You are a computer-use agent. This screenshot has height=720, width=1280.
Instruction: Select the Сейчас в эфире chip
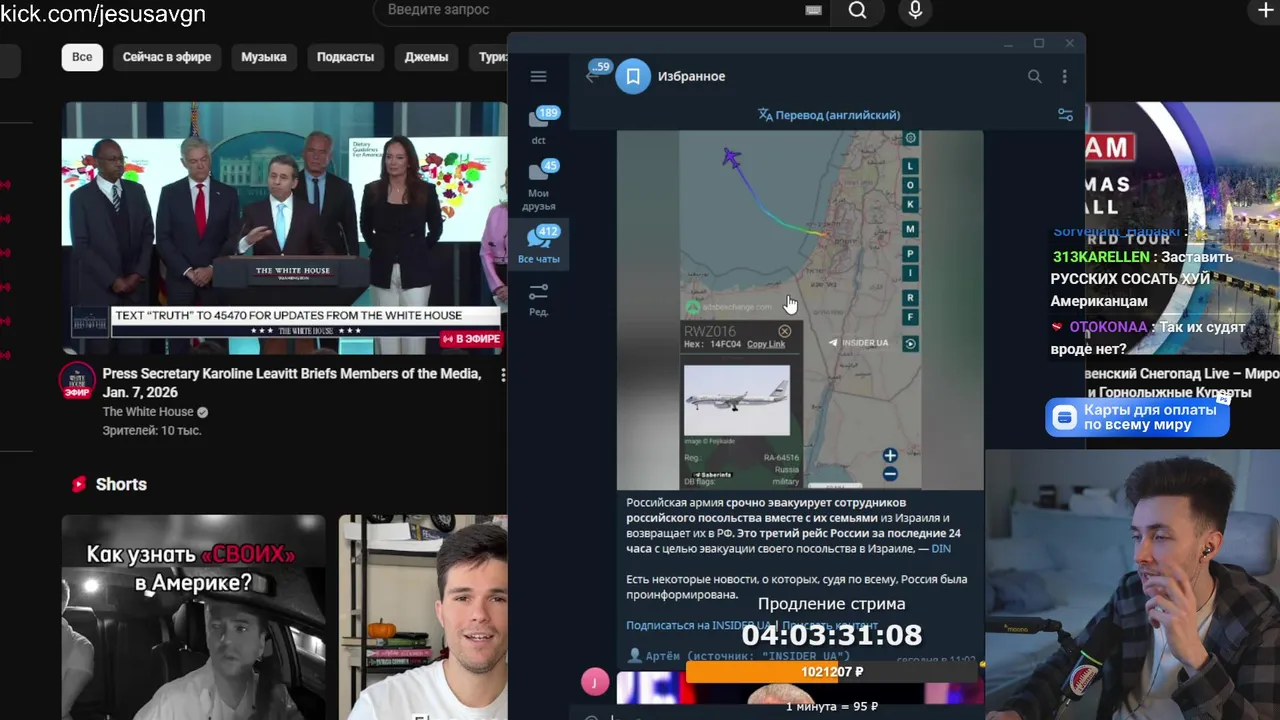(167, 57)
